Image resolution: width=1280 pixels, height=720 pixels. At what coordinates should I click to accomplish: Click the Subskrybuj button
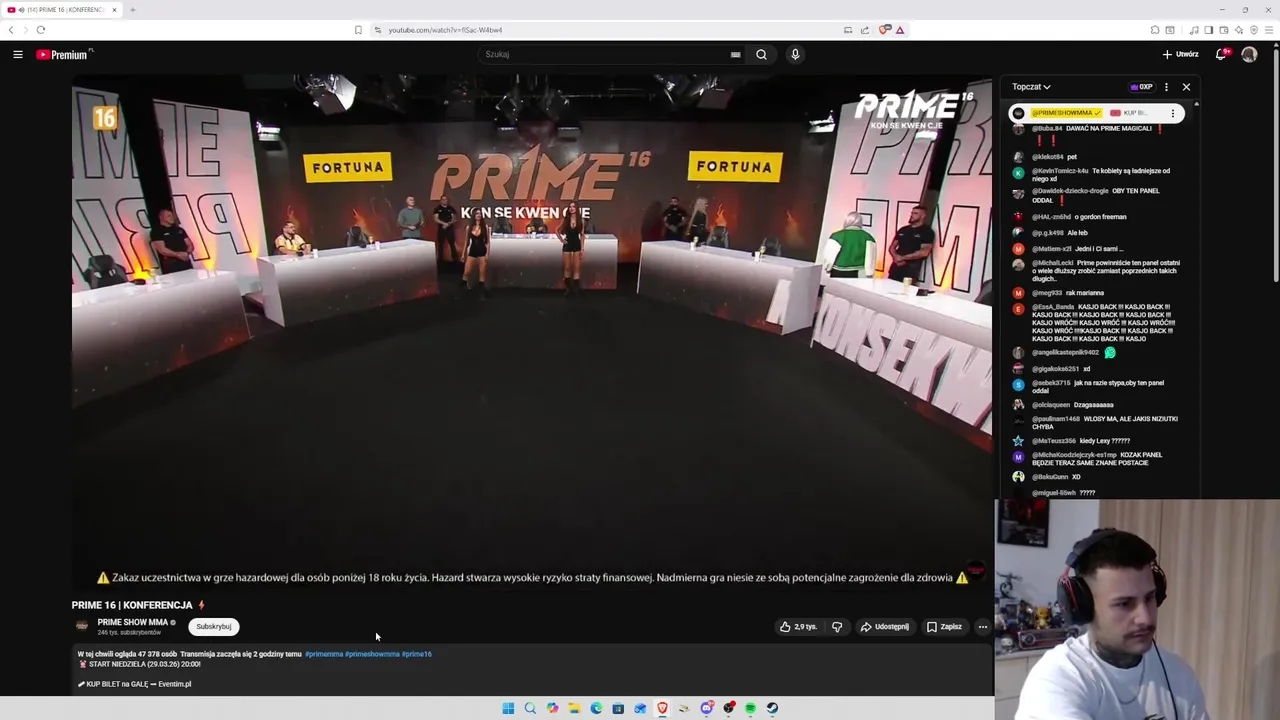pos(214,627)
